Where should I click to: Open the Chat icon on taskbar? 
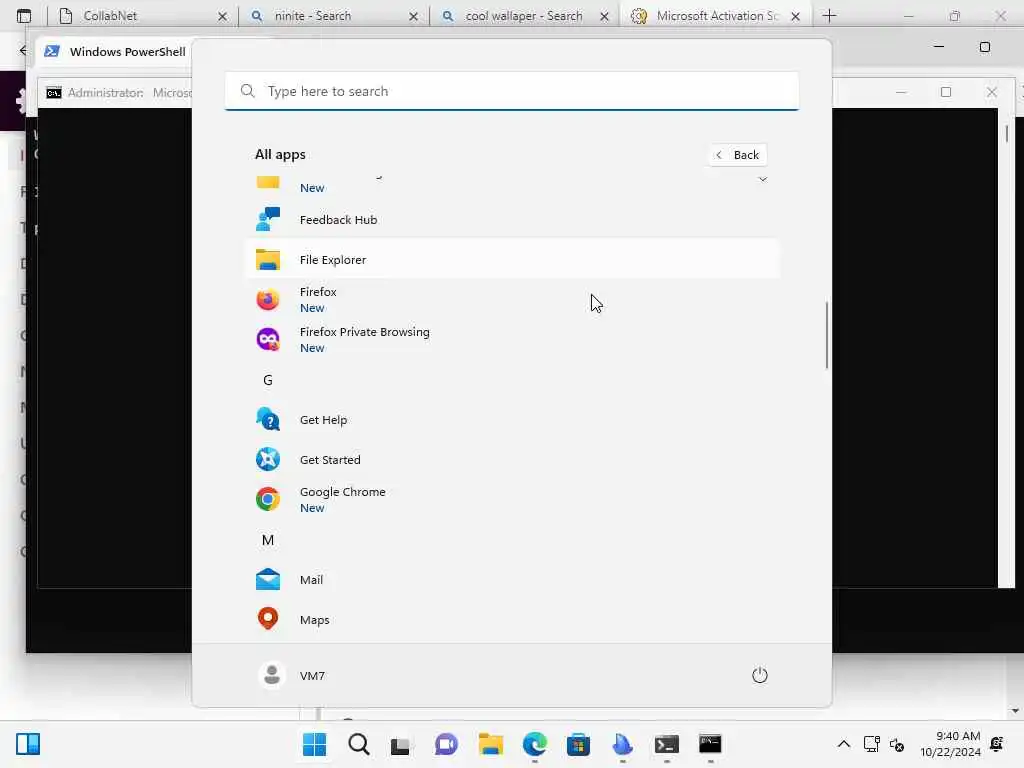point(446,744)
